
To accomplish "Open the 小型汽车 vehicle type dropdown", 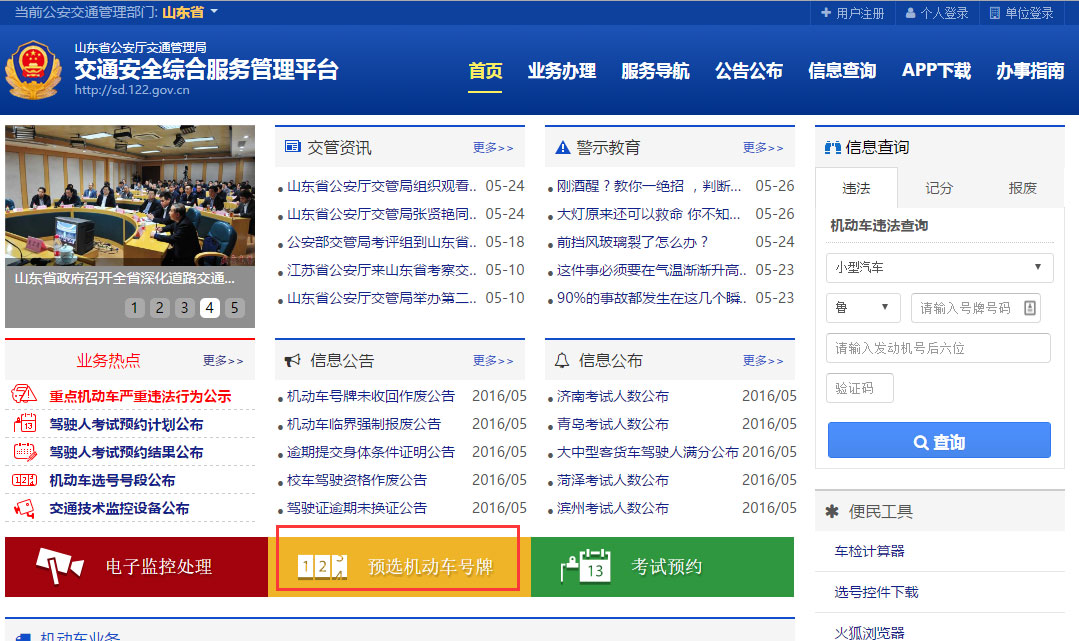I will [x=938, y=268].
